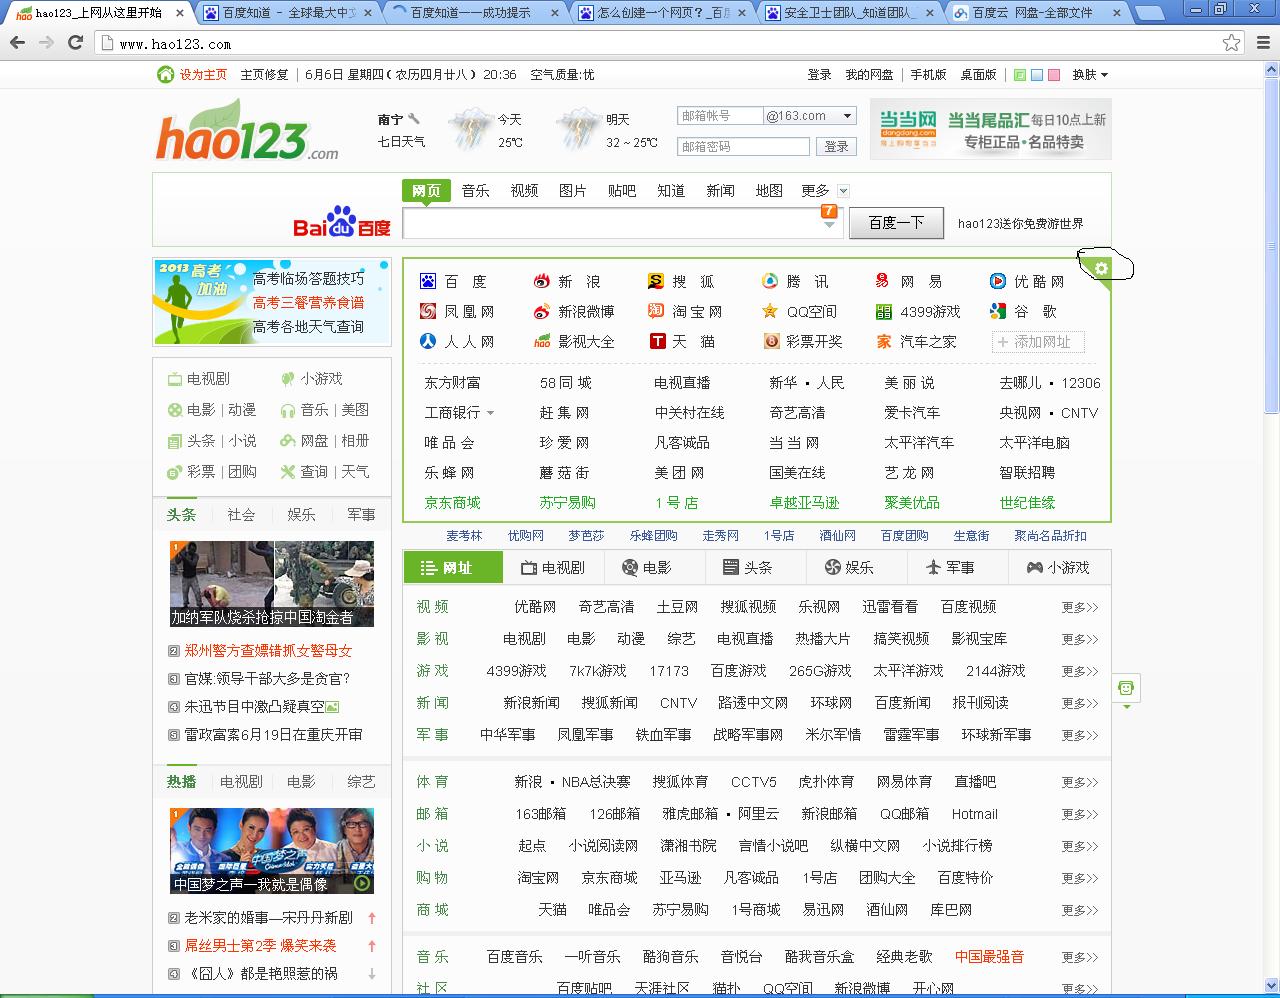Open the Chrome menu icon
The height and width of the screenshot is (998, 1280).
coord(1261,43)
